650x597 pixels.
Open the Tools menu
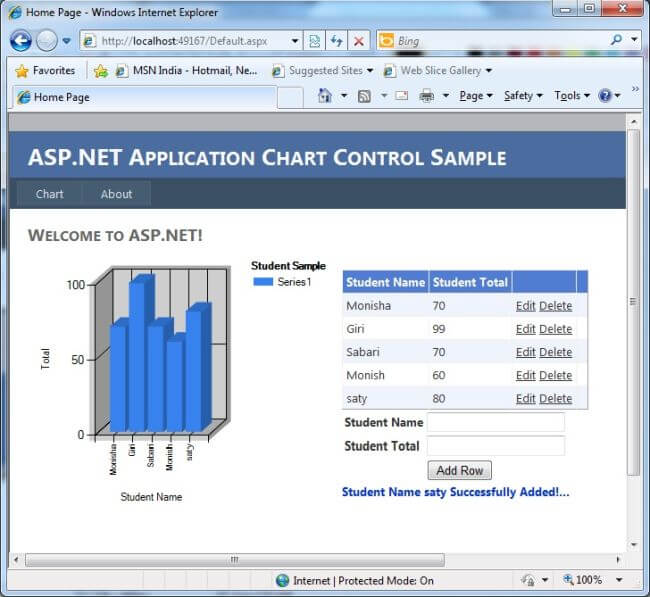click(572, 96)
